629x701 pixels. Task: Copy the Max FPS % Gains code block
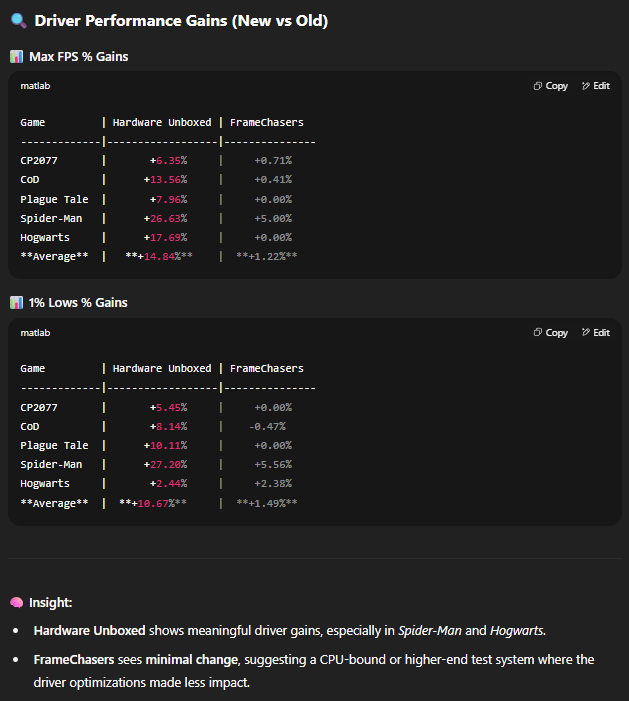click(551, 86)
